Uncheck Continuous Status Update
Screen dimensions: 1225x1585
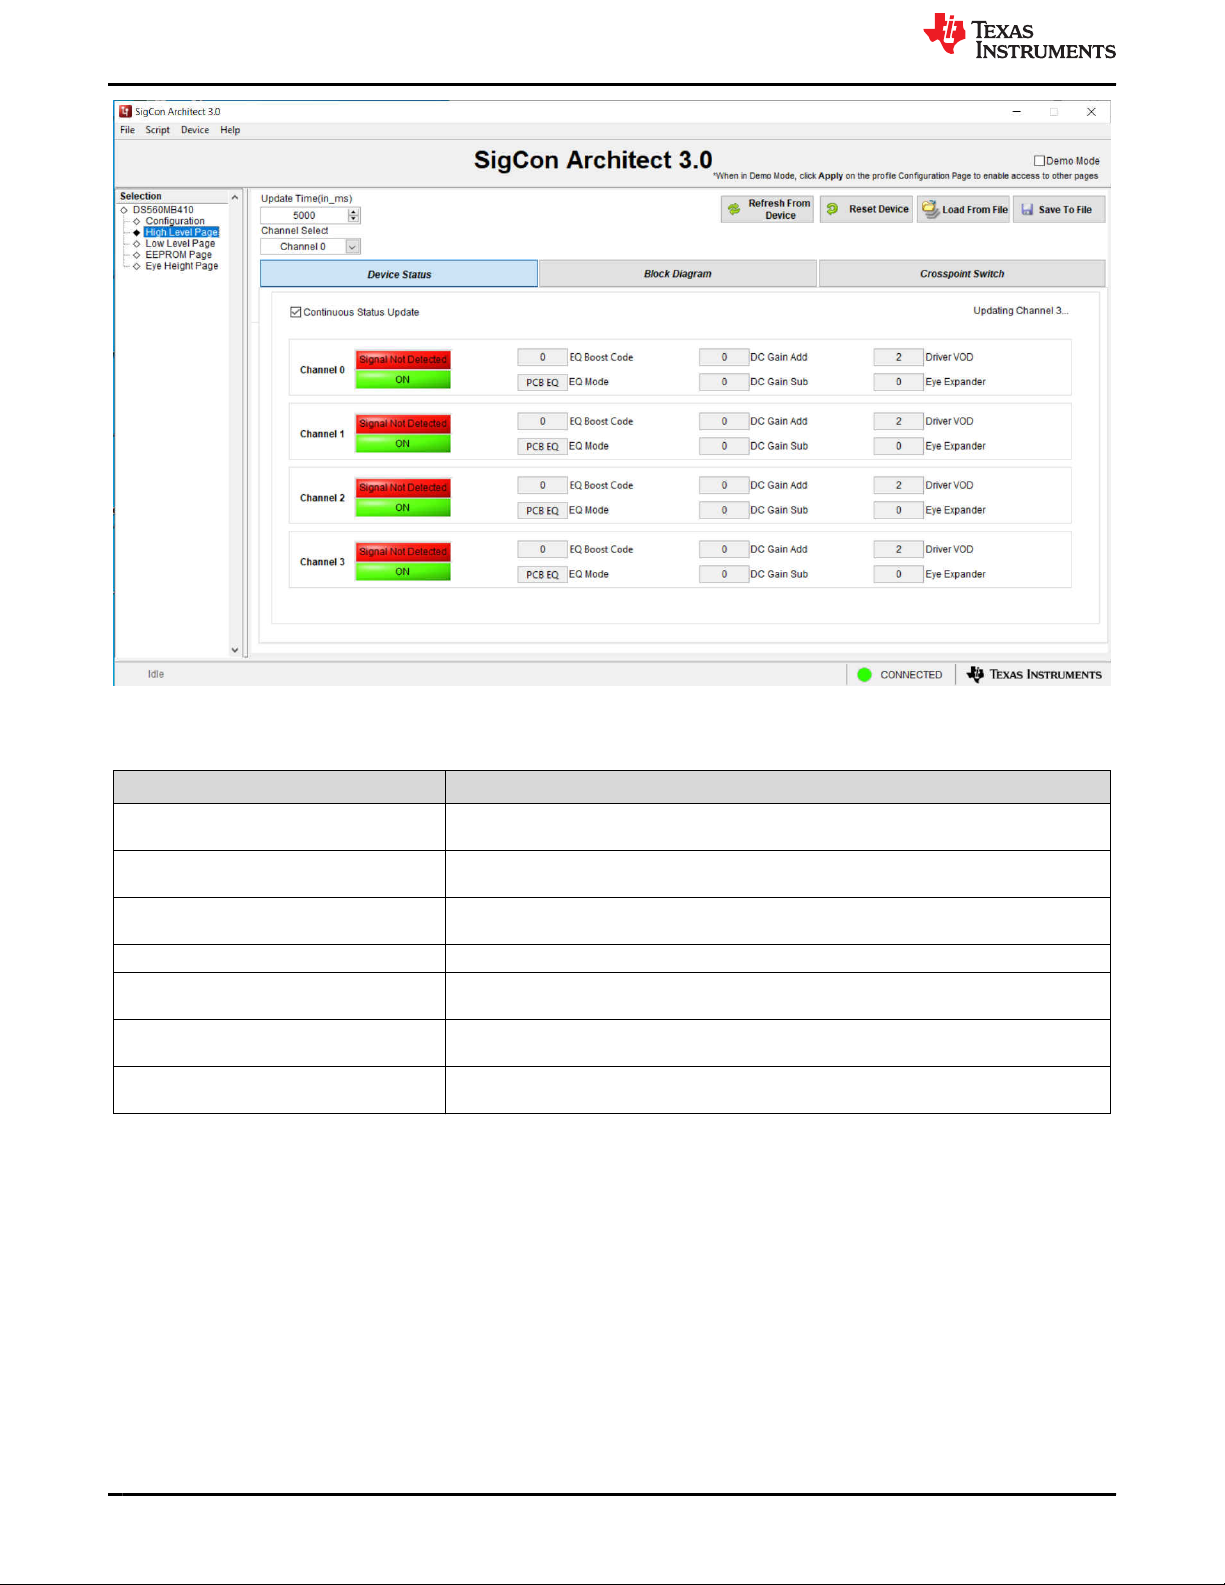[296, 312]
